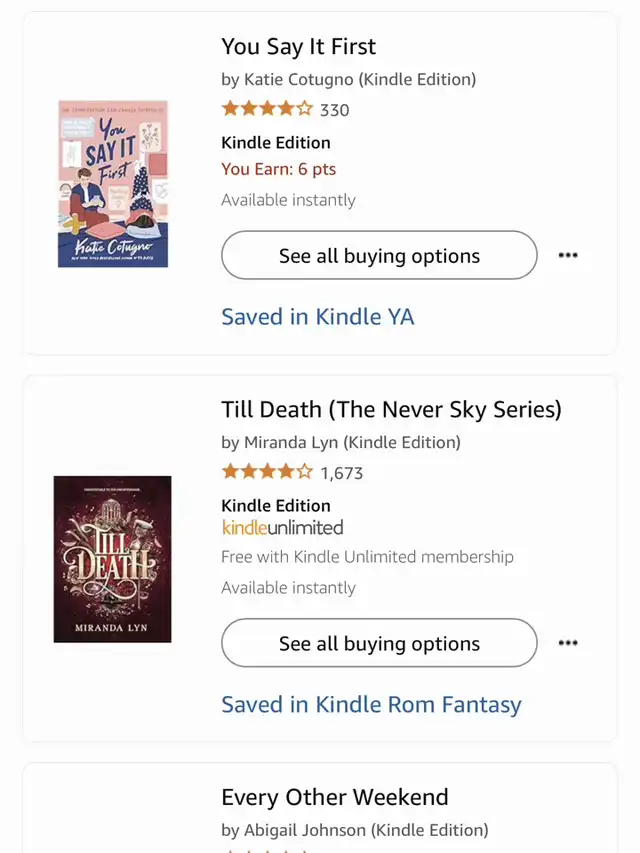The image size is (640, 853).
Task: Open You Say It First cover image
Action: [113, 184]
